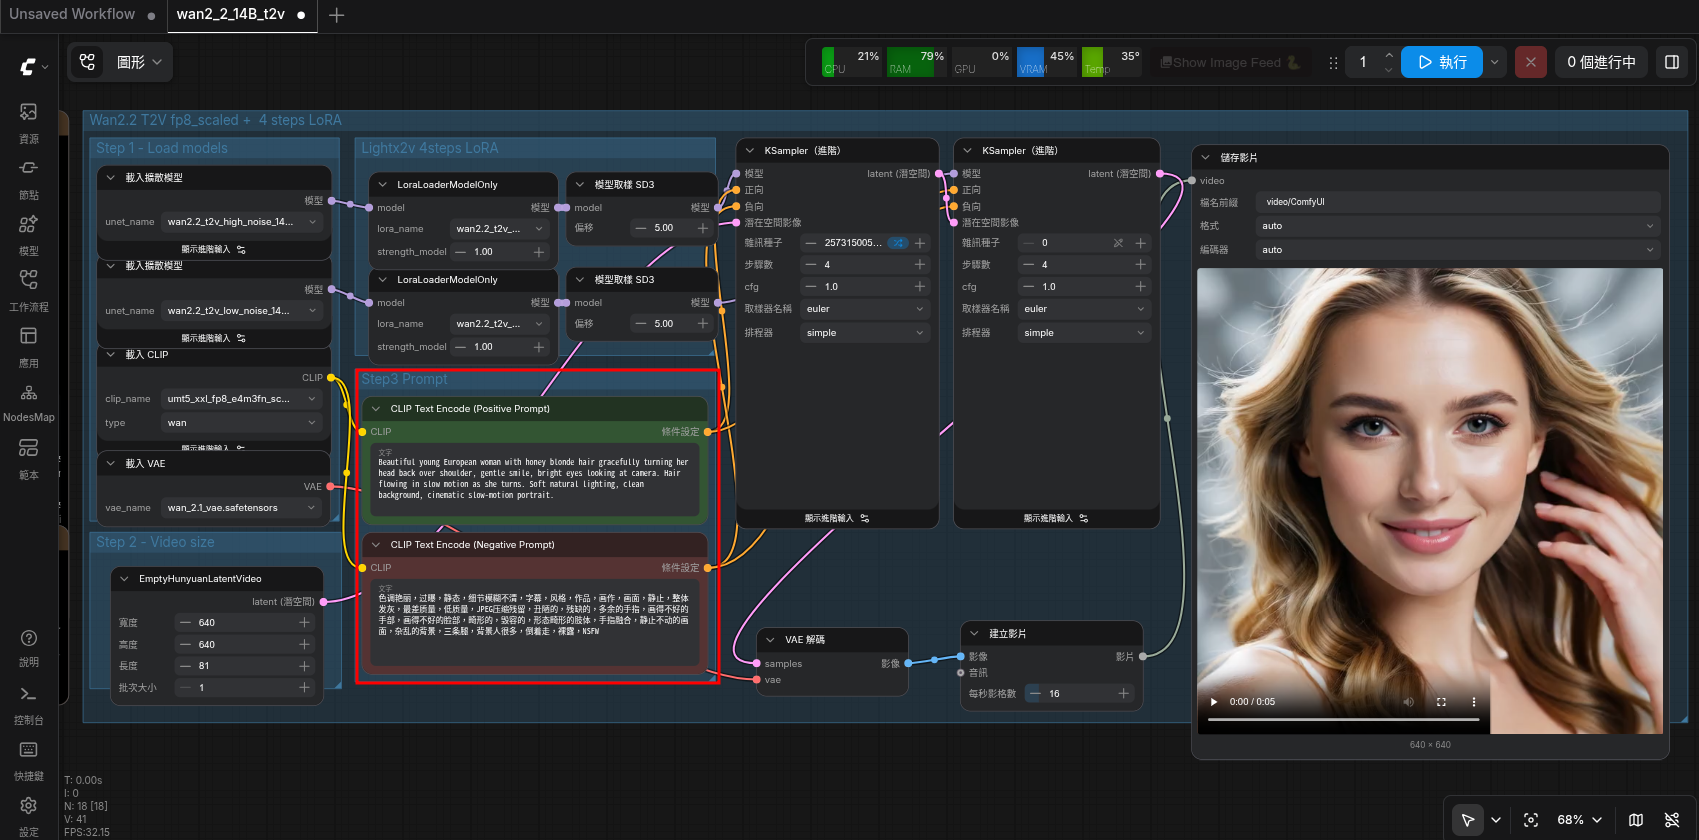1699x840 pixels.
Task: Click the fit view icon in bottom toolbar
Action: [1531, 820]
